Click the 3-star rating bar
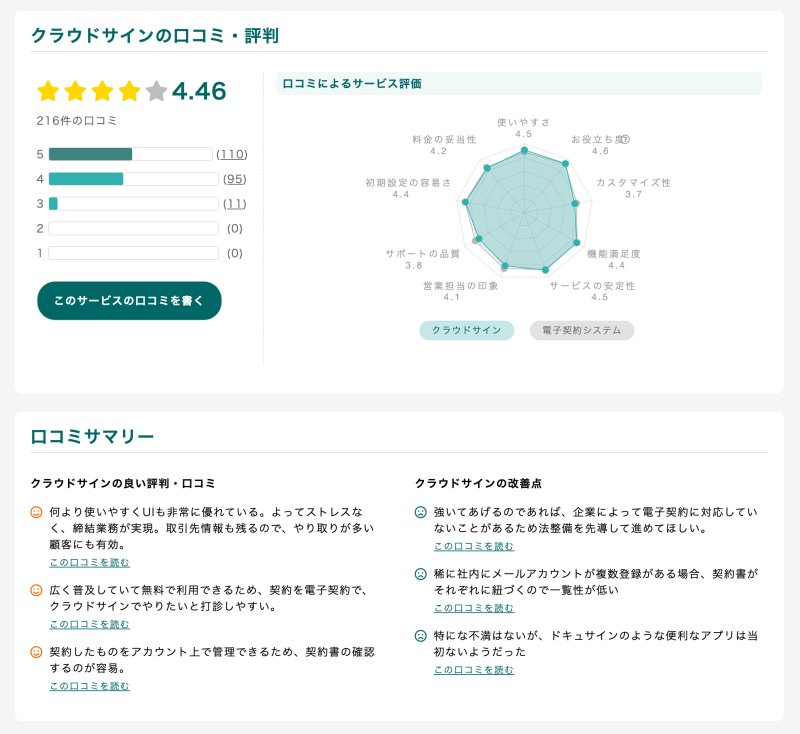 coord(134,204)
